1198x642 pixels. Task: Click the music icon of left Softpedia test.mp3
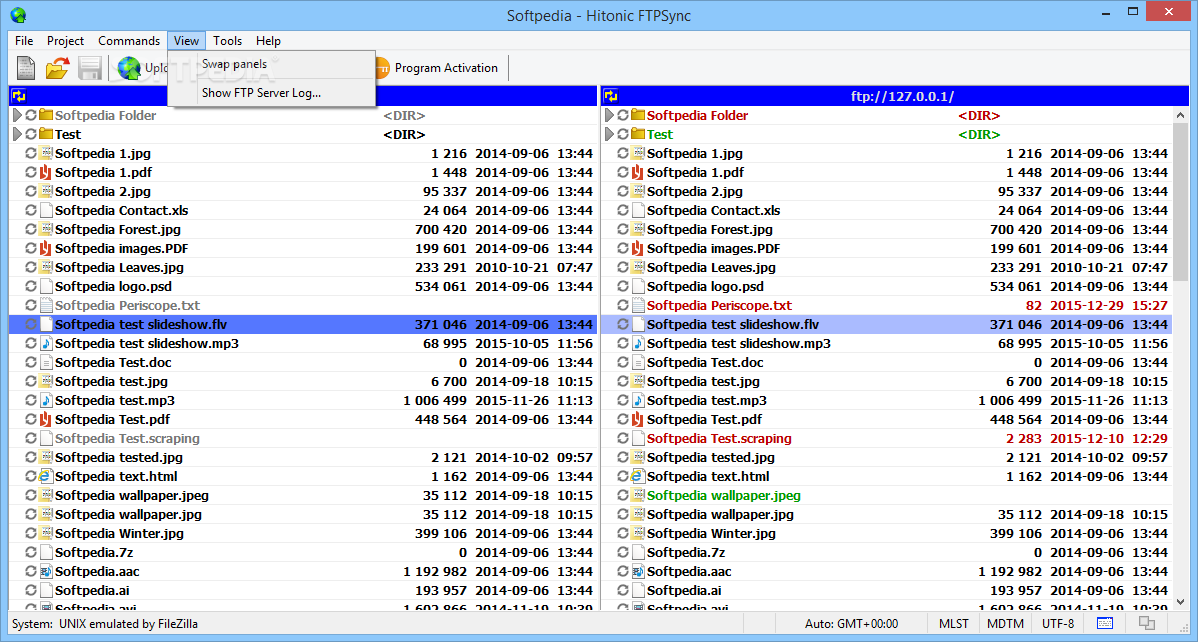tap(45, 400)
